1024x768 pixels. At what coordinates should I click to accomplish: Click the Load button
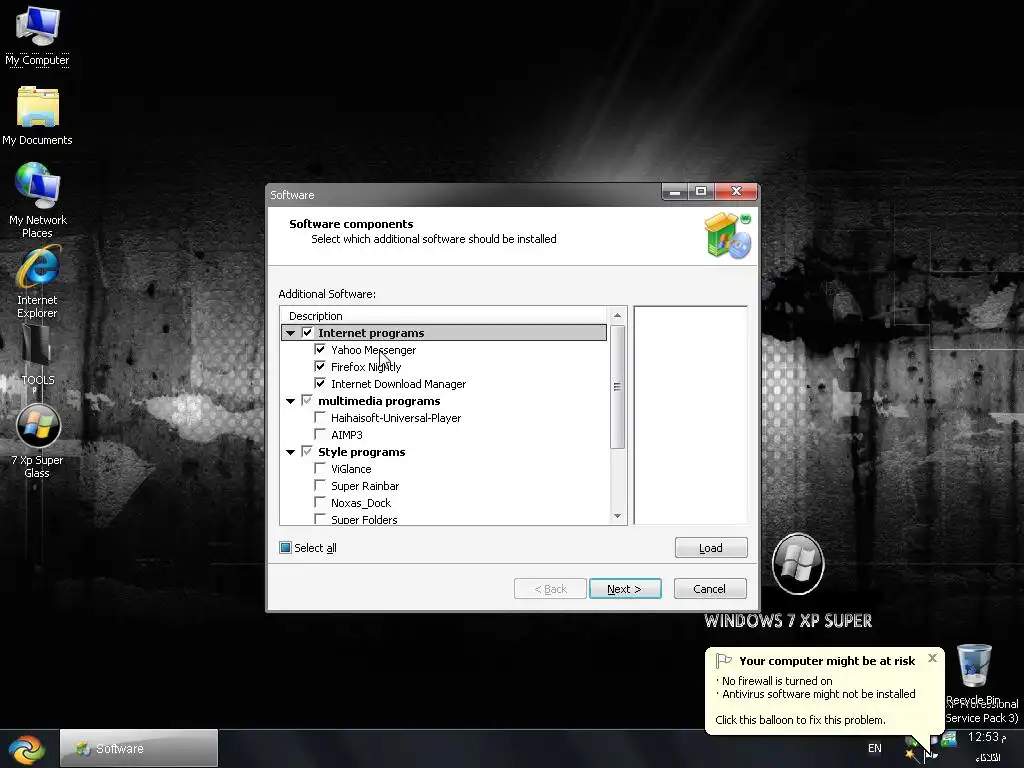pyautogui.click(x=711, y=547)
